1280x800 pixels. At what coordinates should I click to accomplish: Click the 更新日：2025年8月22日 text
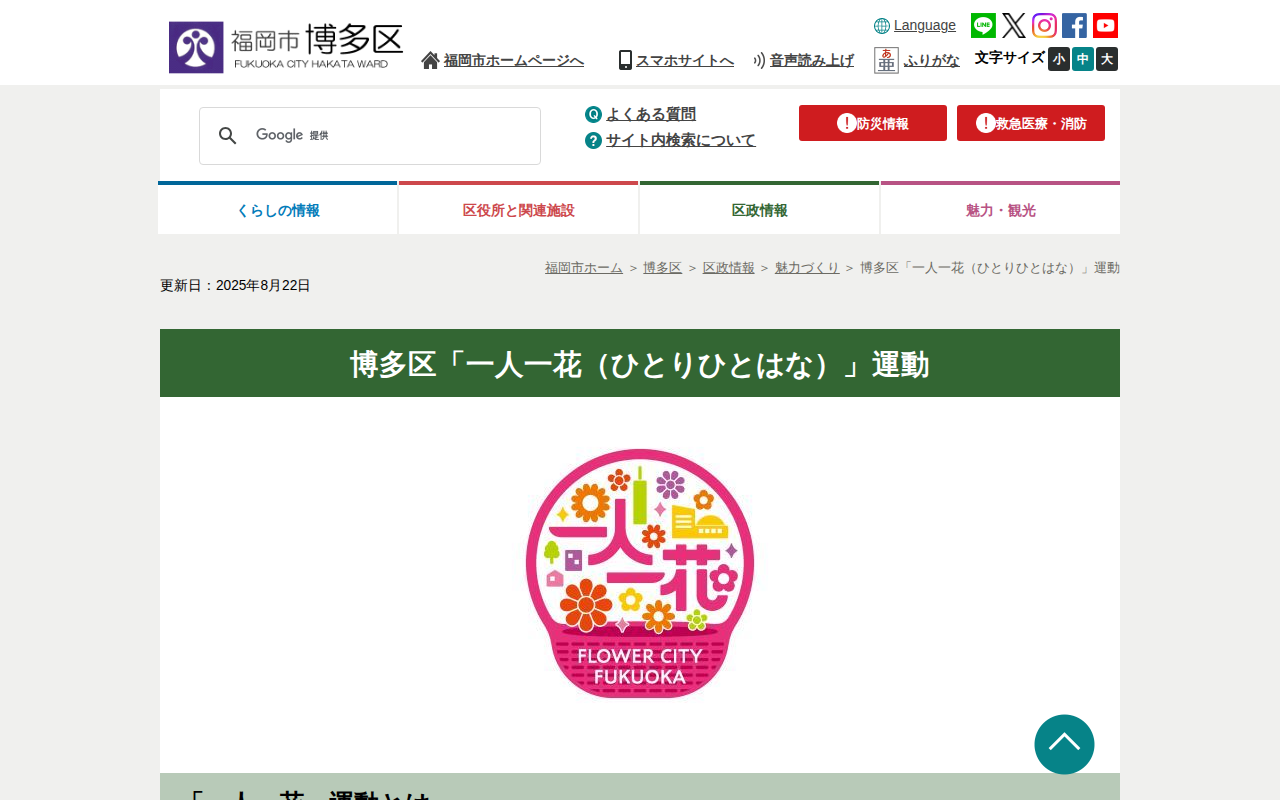[x=235, y=285]
